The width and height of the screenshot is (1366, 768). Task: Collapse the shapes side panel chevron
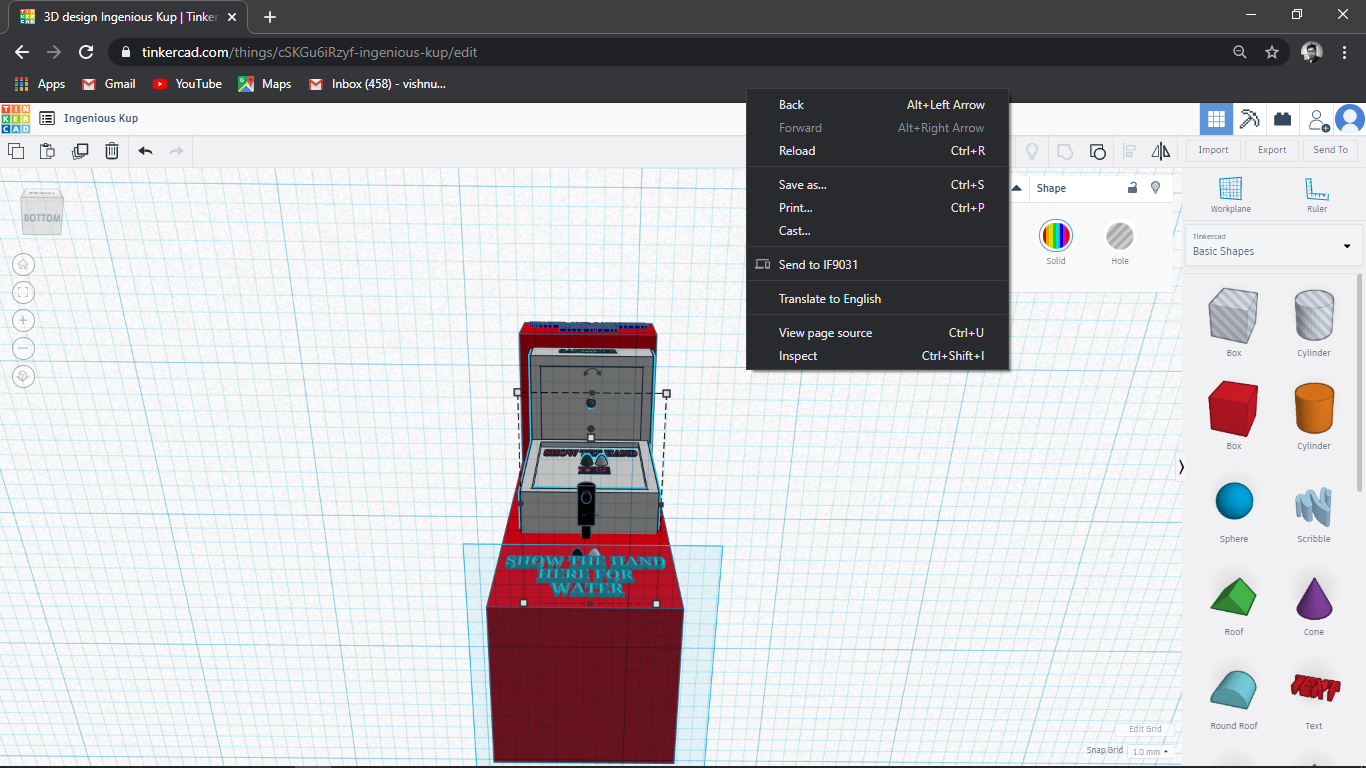tap(1181, 467)
